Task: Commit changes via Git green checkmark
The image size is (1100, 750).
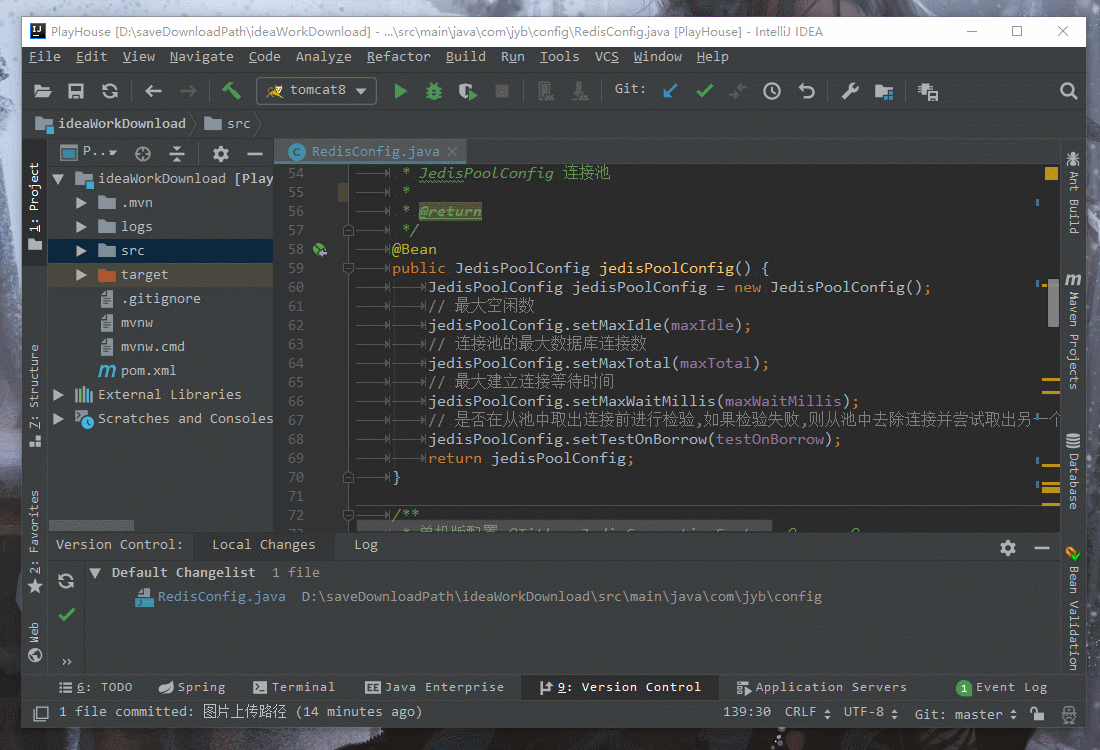Action: pyautogui.click(x=705, y=91)
